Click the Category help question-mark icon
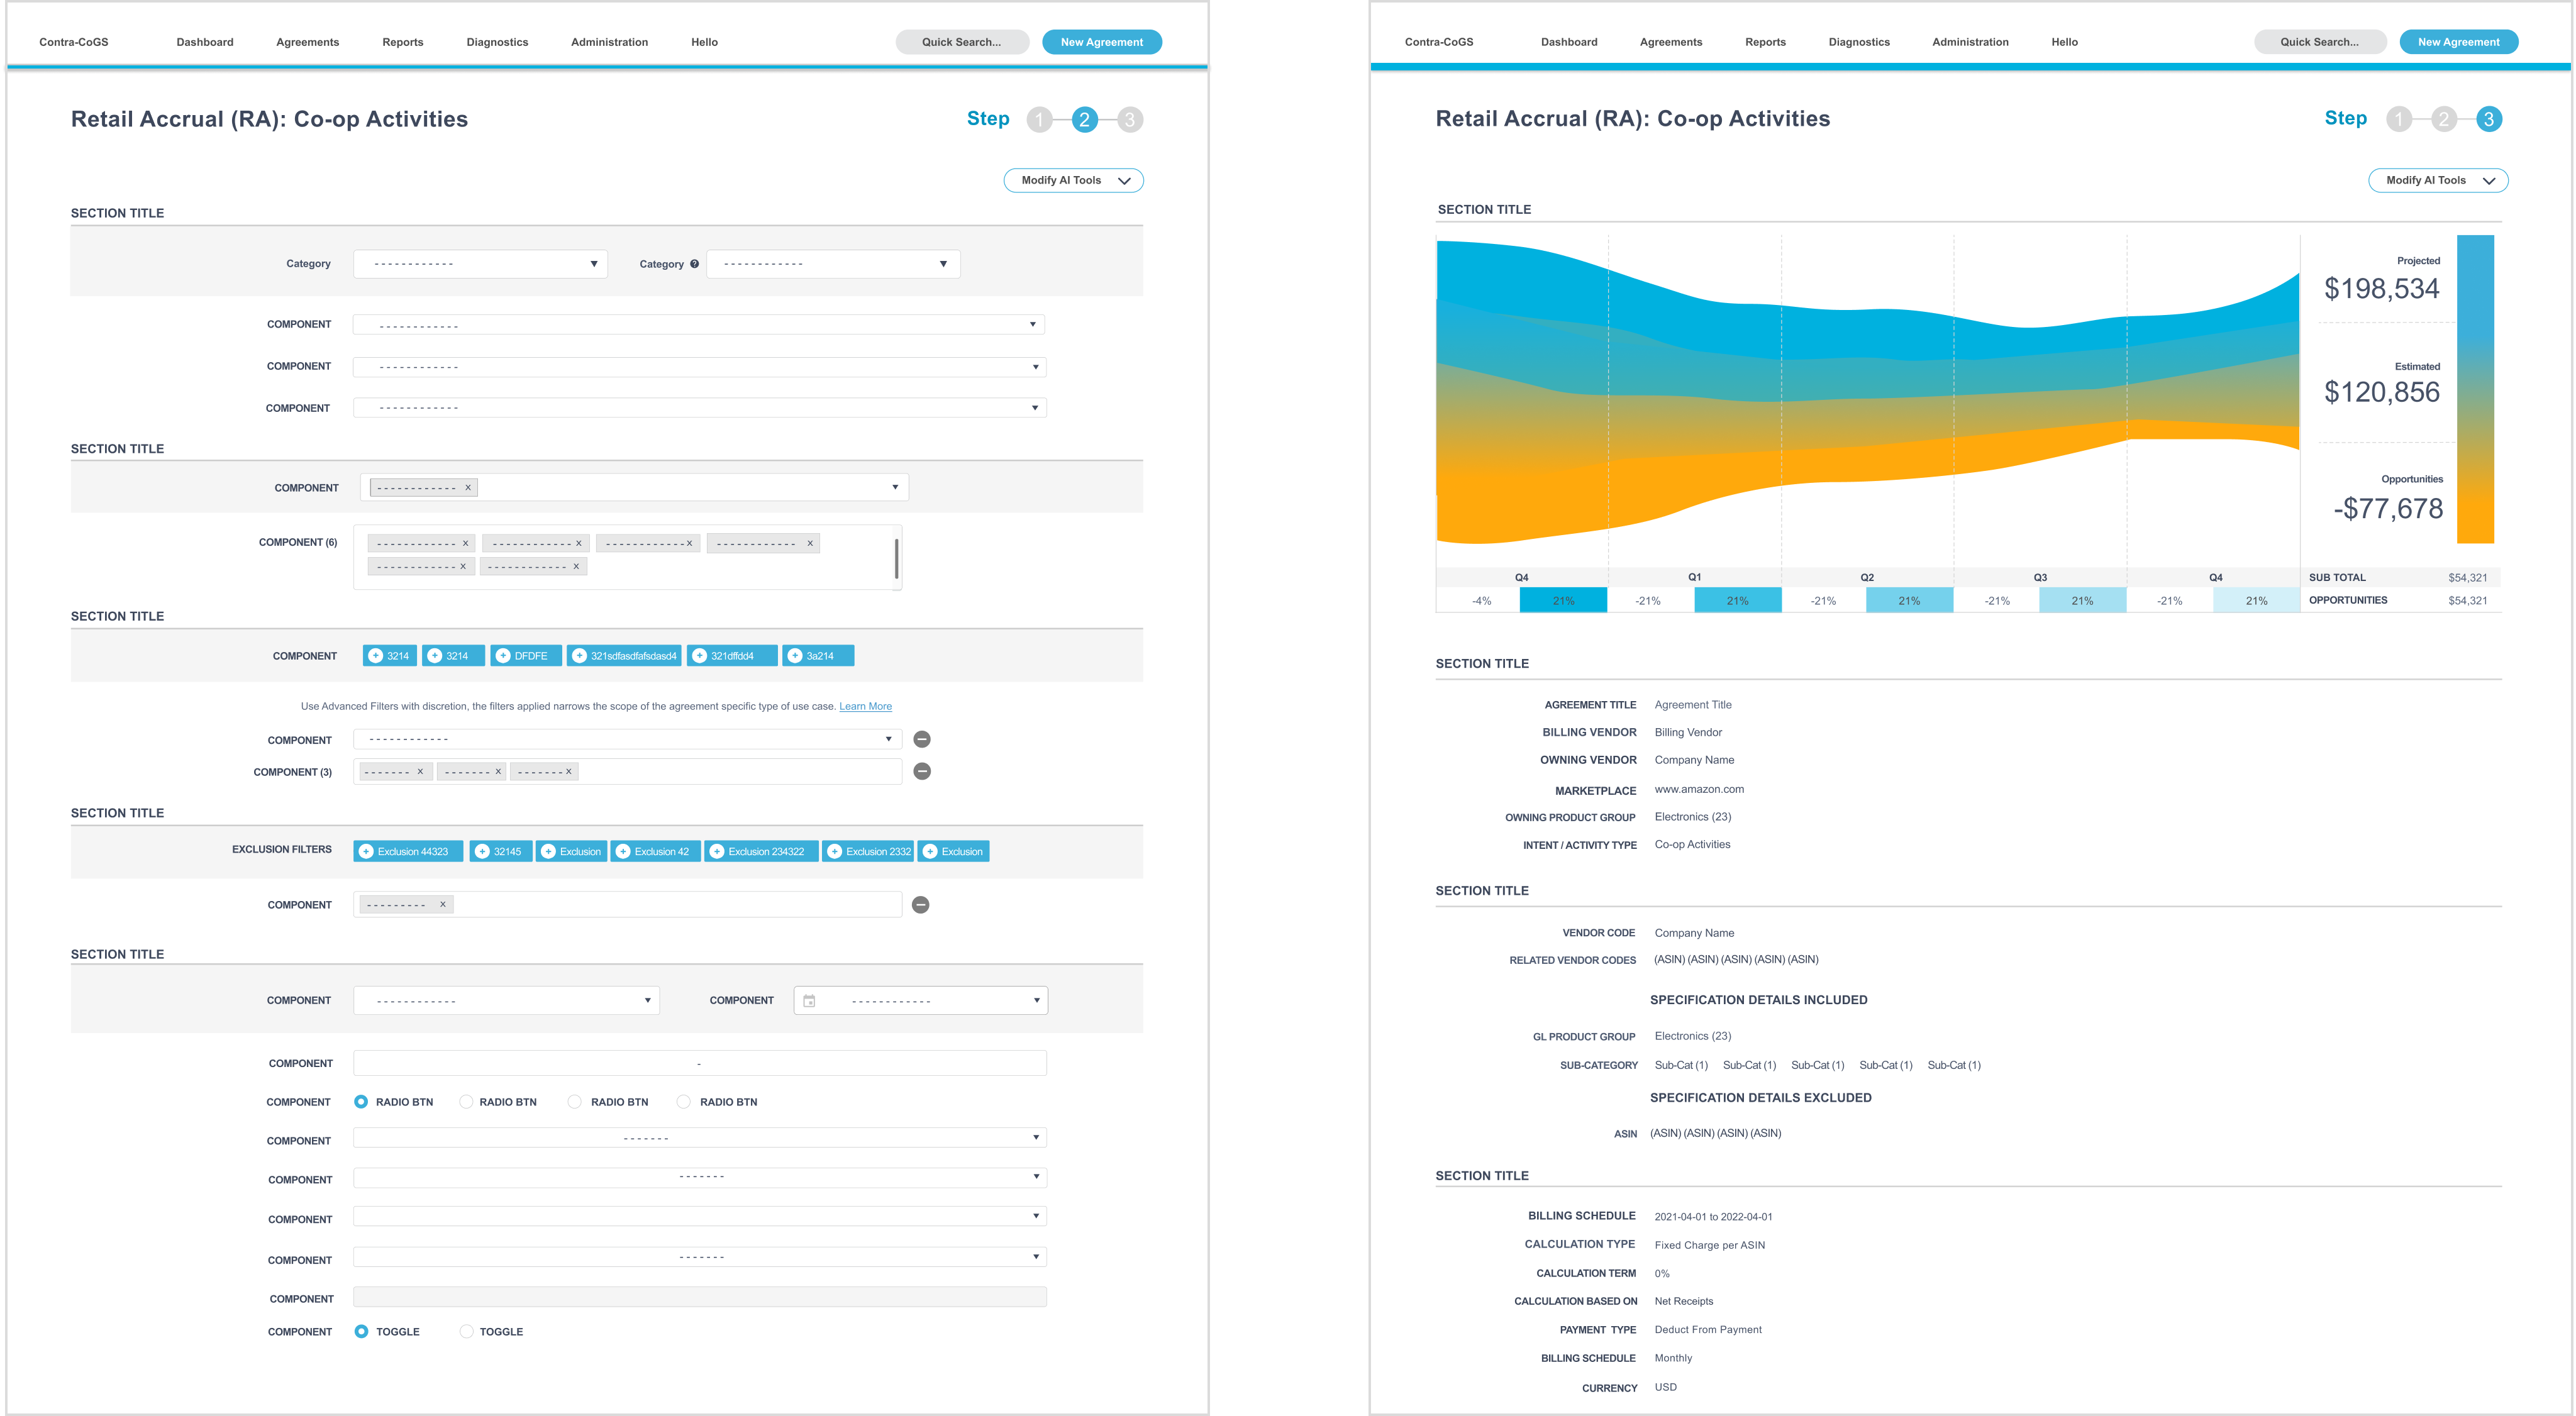 [694, 264]
